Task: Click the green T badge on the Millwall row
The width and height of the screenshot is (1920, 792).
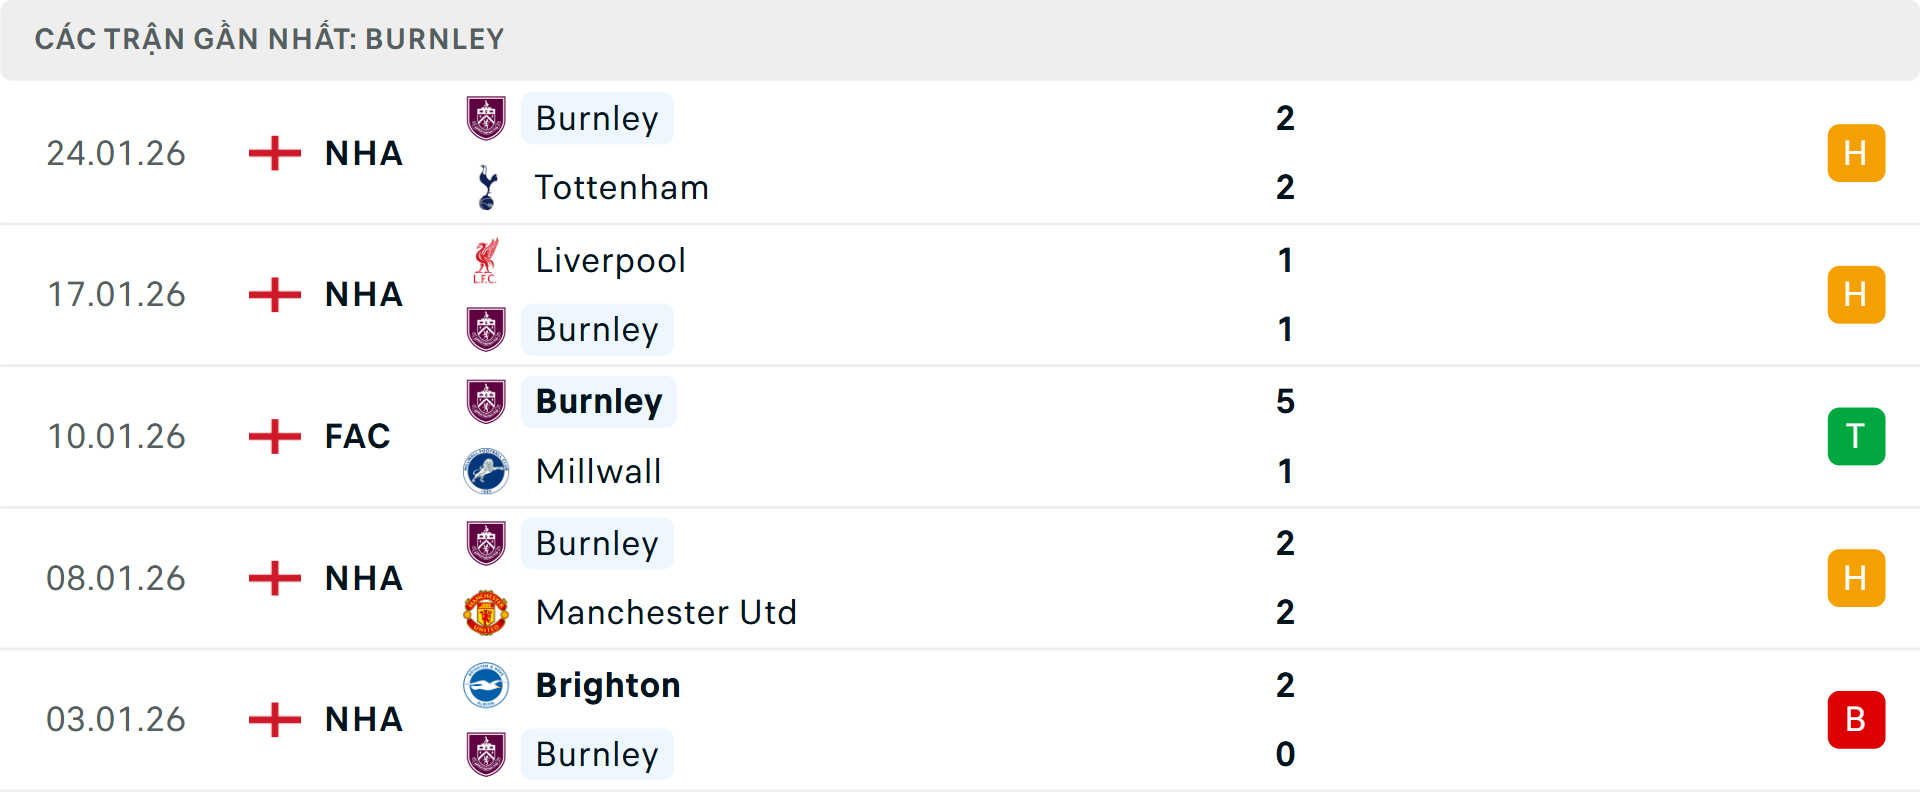Action: coord(1856,436)
